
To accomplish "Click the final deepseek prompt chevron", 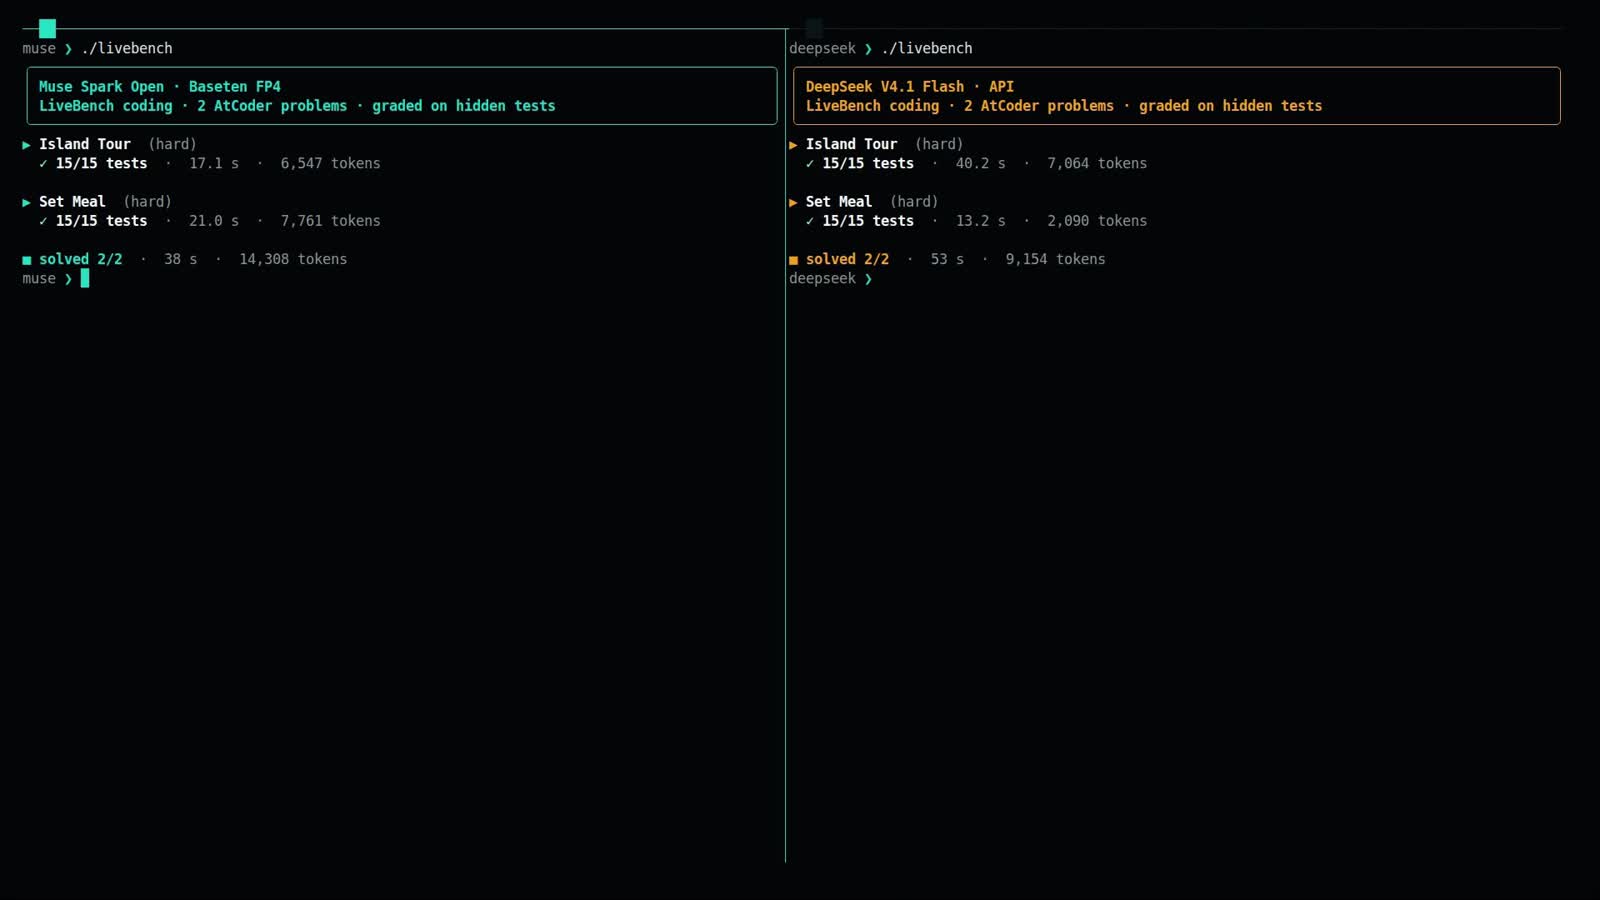I will click(x=868, y=279).
